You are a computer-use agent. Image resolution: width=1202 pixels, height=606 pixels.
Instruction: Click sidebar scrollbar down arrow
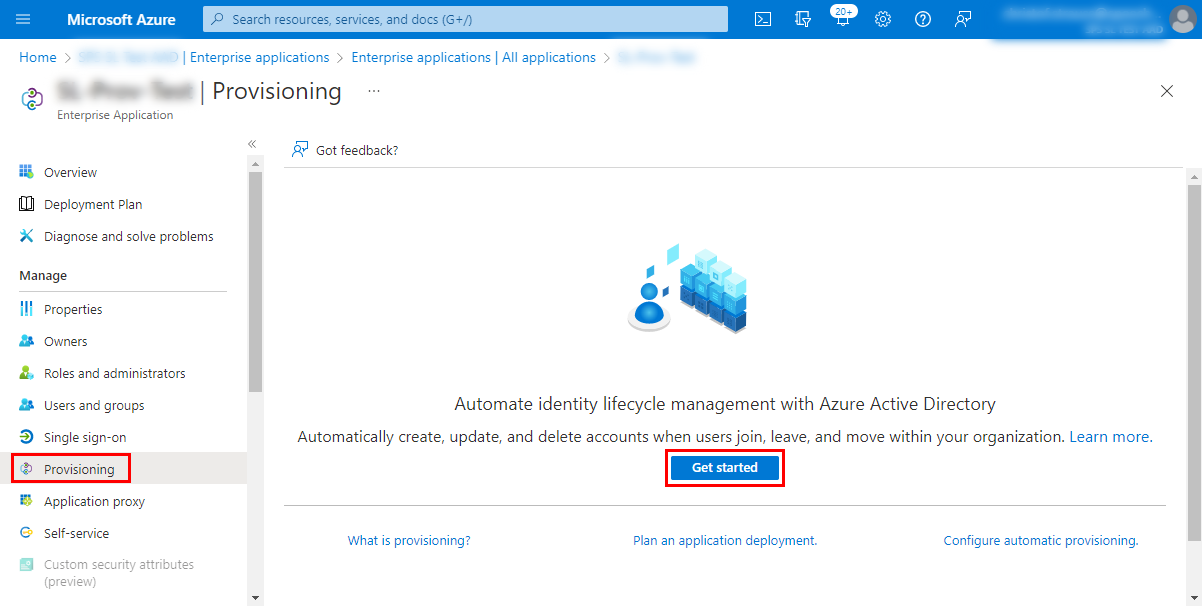coord(255,597)
